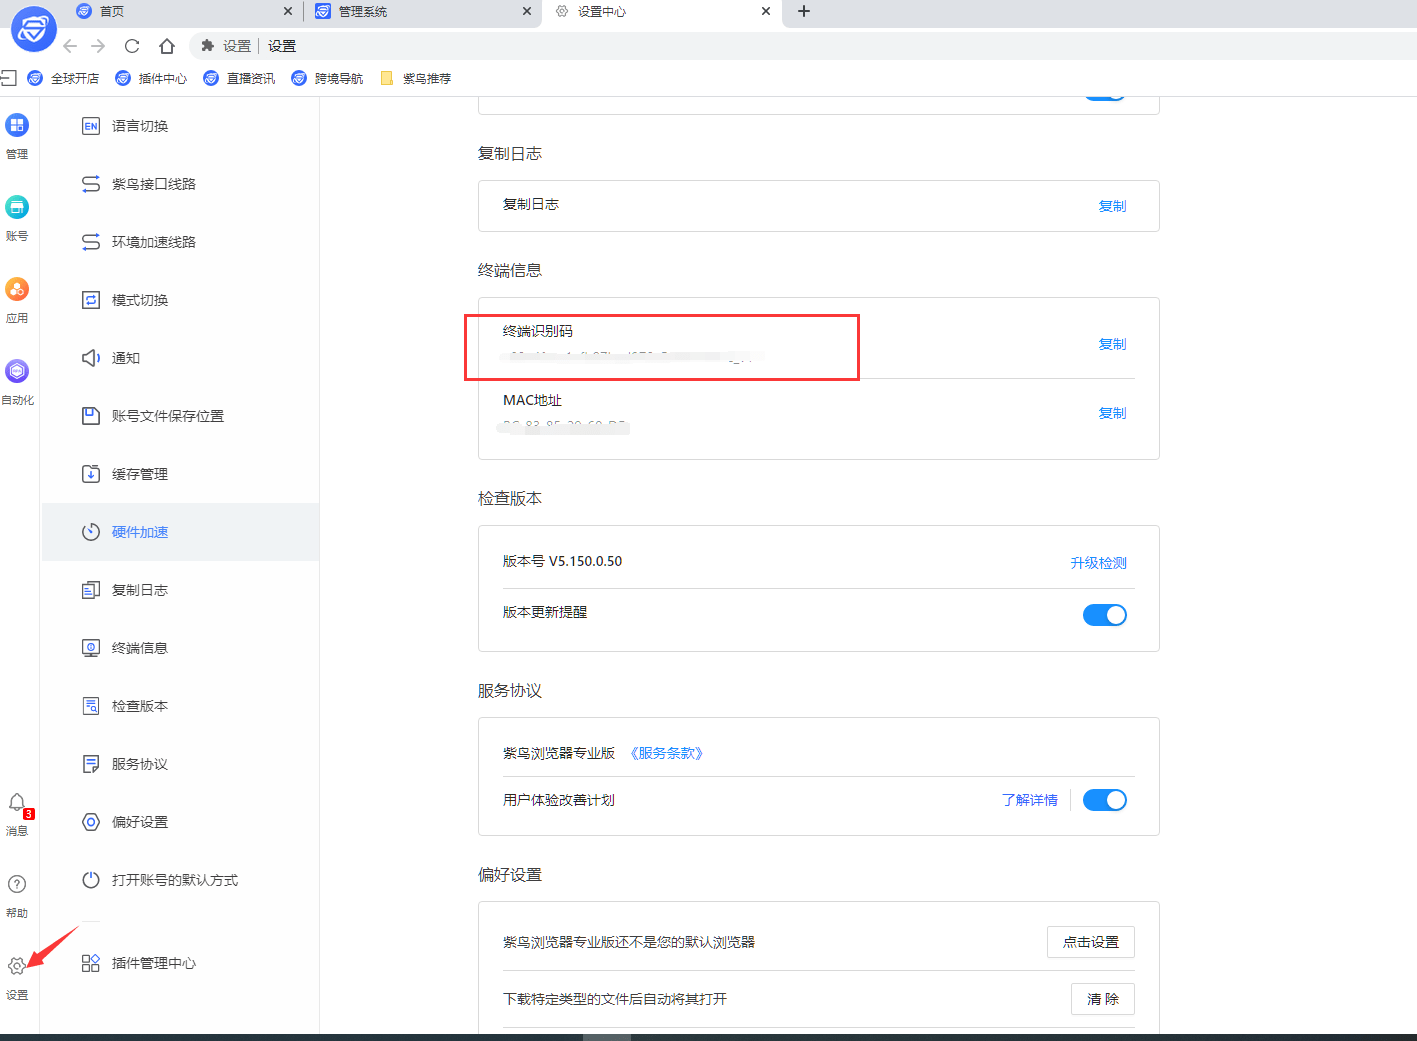The height and width of the screenshot is (1041, 1417).
Task: Copy the 终端识别码 value
Action: click(1111, 343)
